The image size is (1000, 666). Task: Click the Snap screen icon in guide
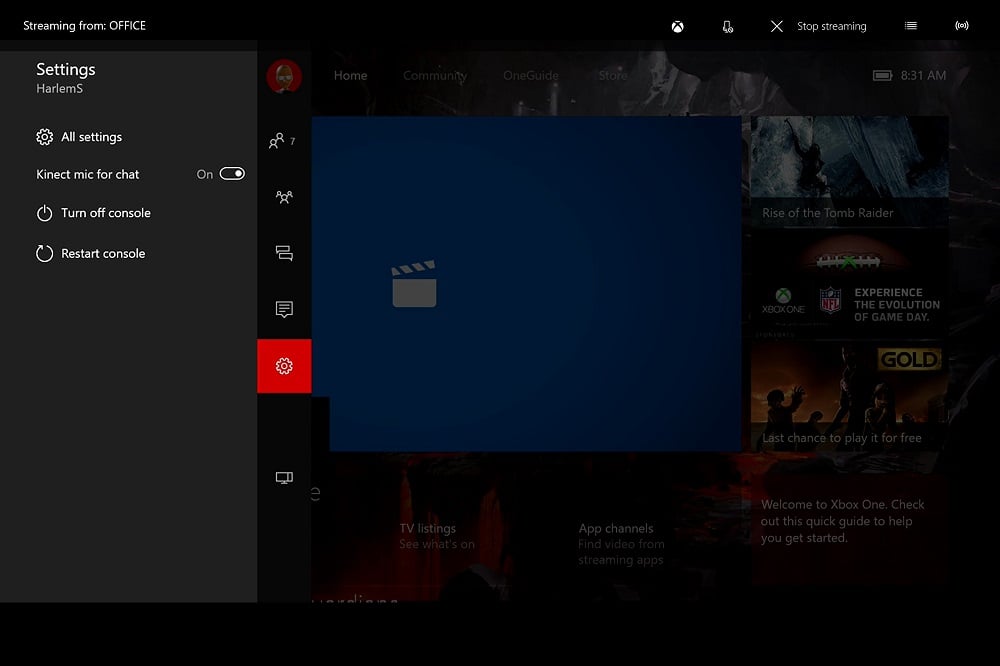point(284,478)
